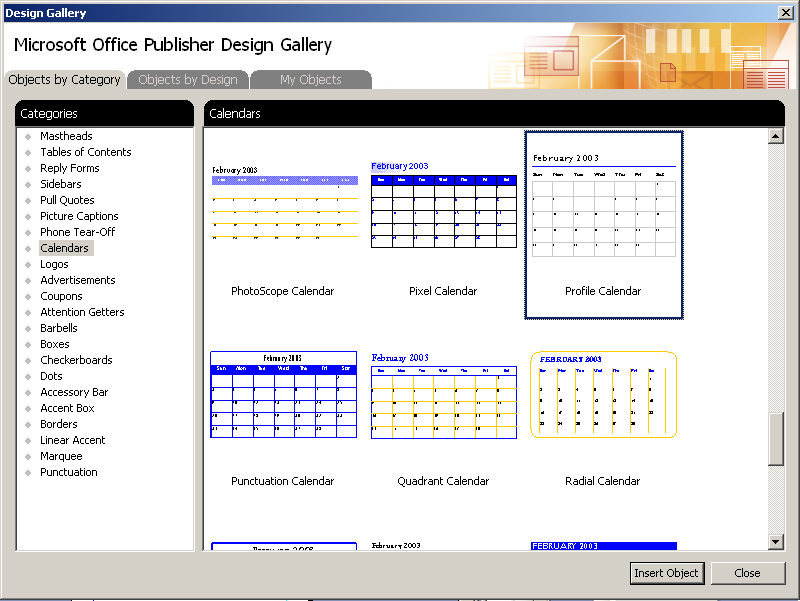Select the PhotoScope Calendar thumbnail
The width and height of the screenshot is (800, 601).
click(284, 205)
